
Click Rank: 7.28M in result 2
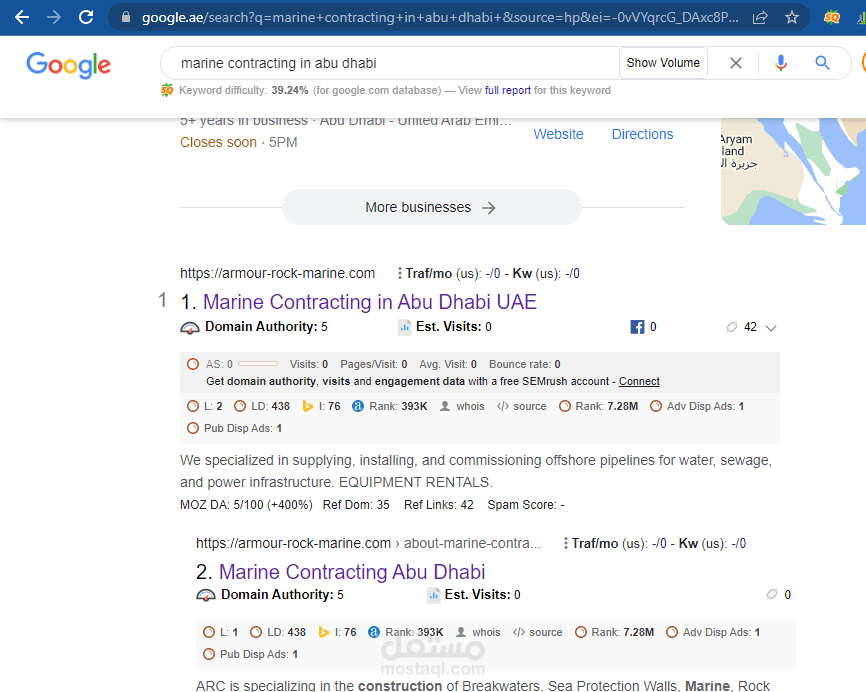614,632
